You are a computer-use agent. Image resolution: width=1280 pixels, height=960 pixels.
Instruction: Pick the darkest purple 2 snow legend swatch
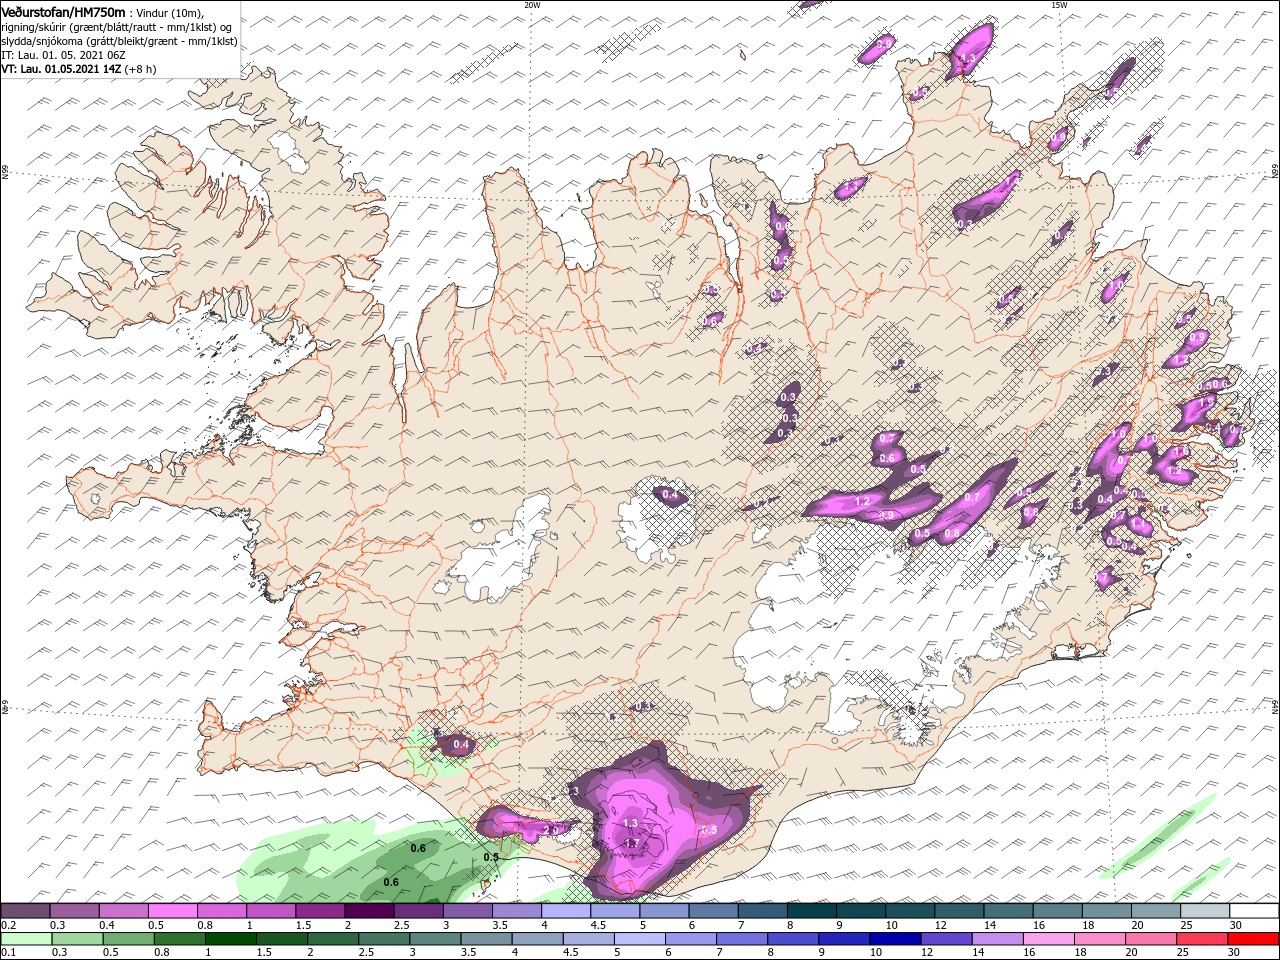[369, 911]
